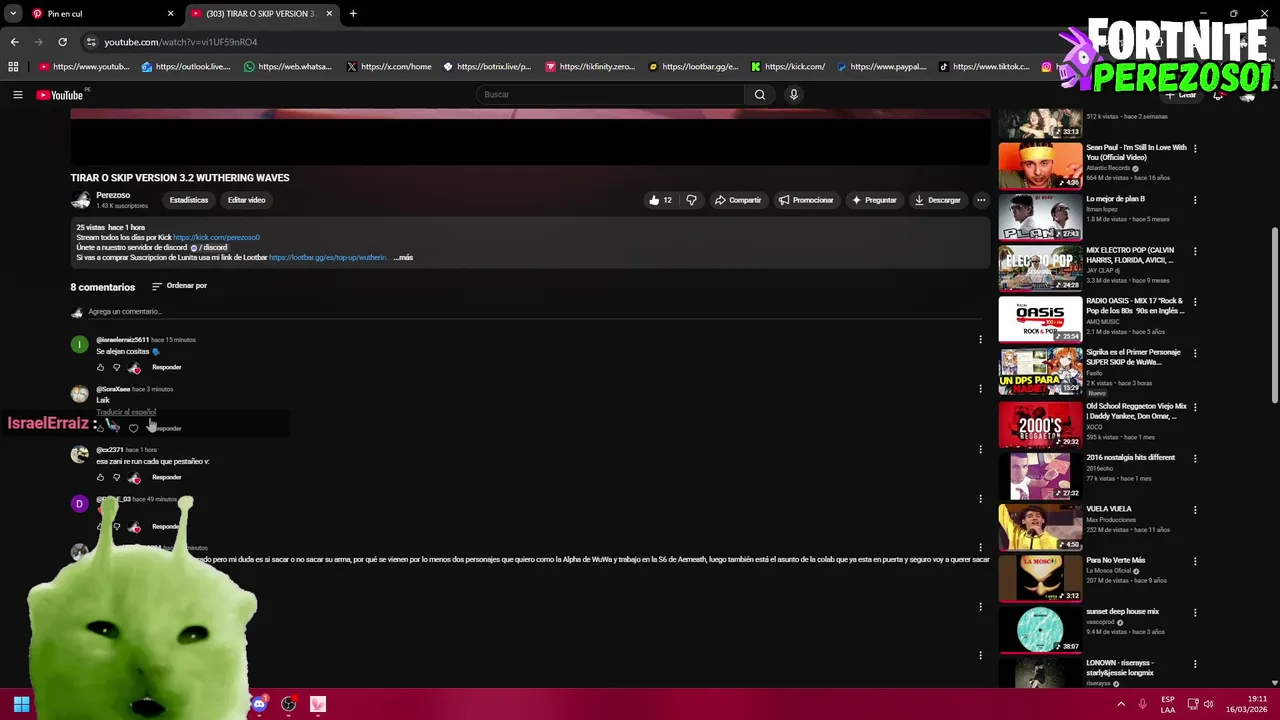Like the video with thumbs-up showing 12

pyautogui.click(x=660, y=200)
